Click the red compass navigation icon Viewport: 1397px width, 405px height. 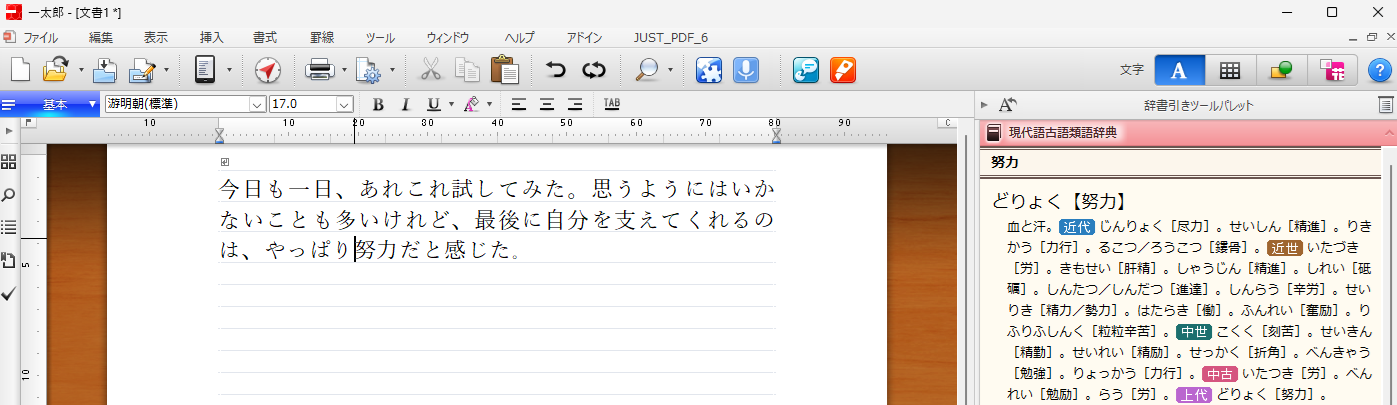click(268, 70)
